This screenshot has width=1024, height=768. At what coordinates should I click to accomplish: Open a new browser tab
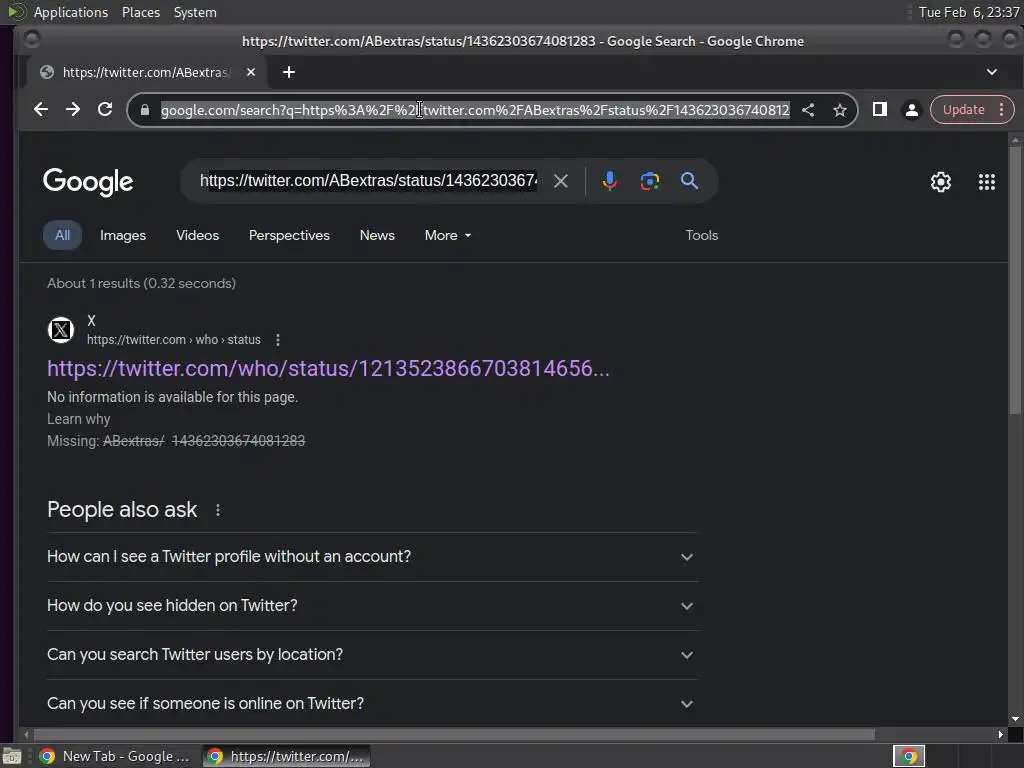pyautogui.click(x=289, y=72)
